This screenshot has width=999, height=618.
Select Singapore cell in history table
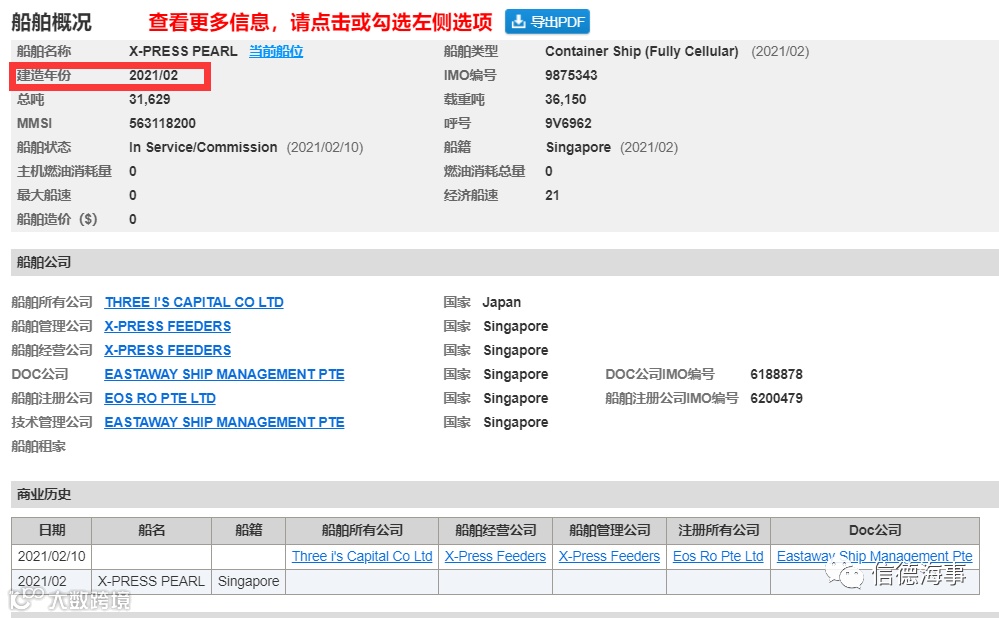coord(248,581)
